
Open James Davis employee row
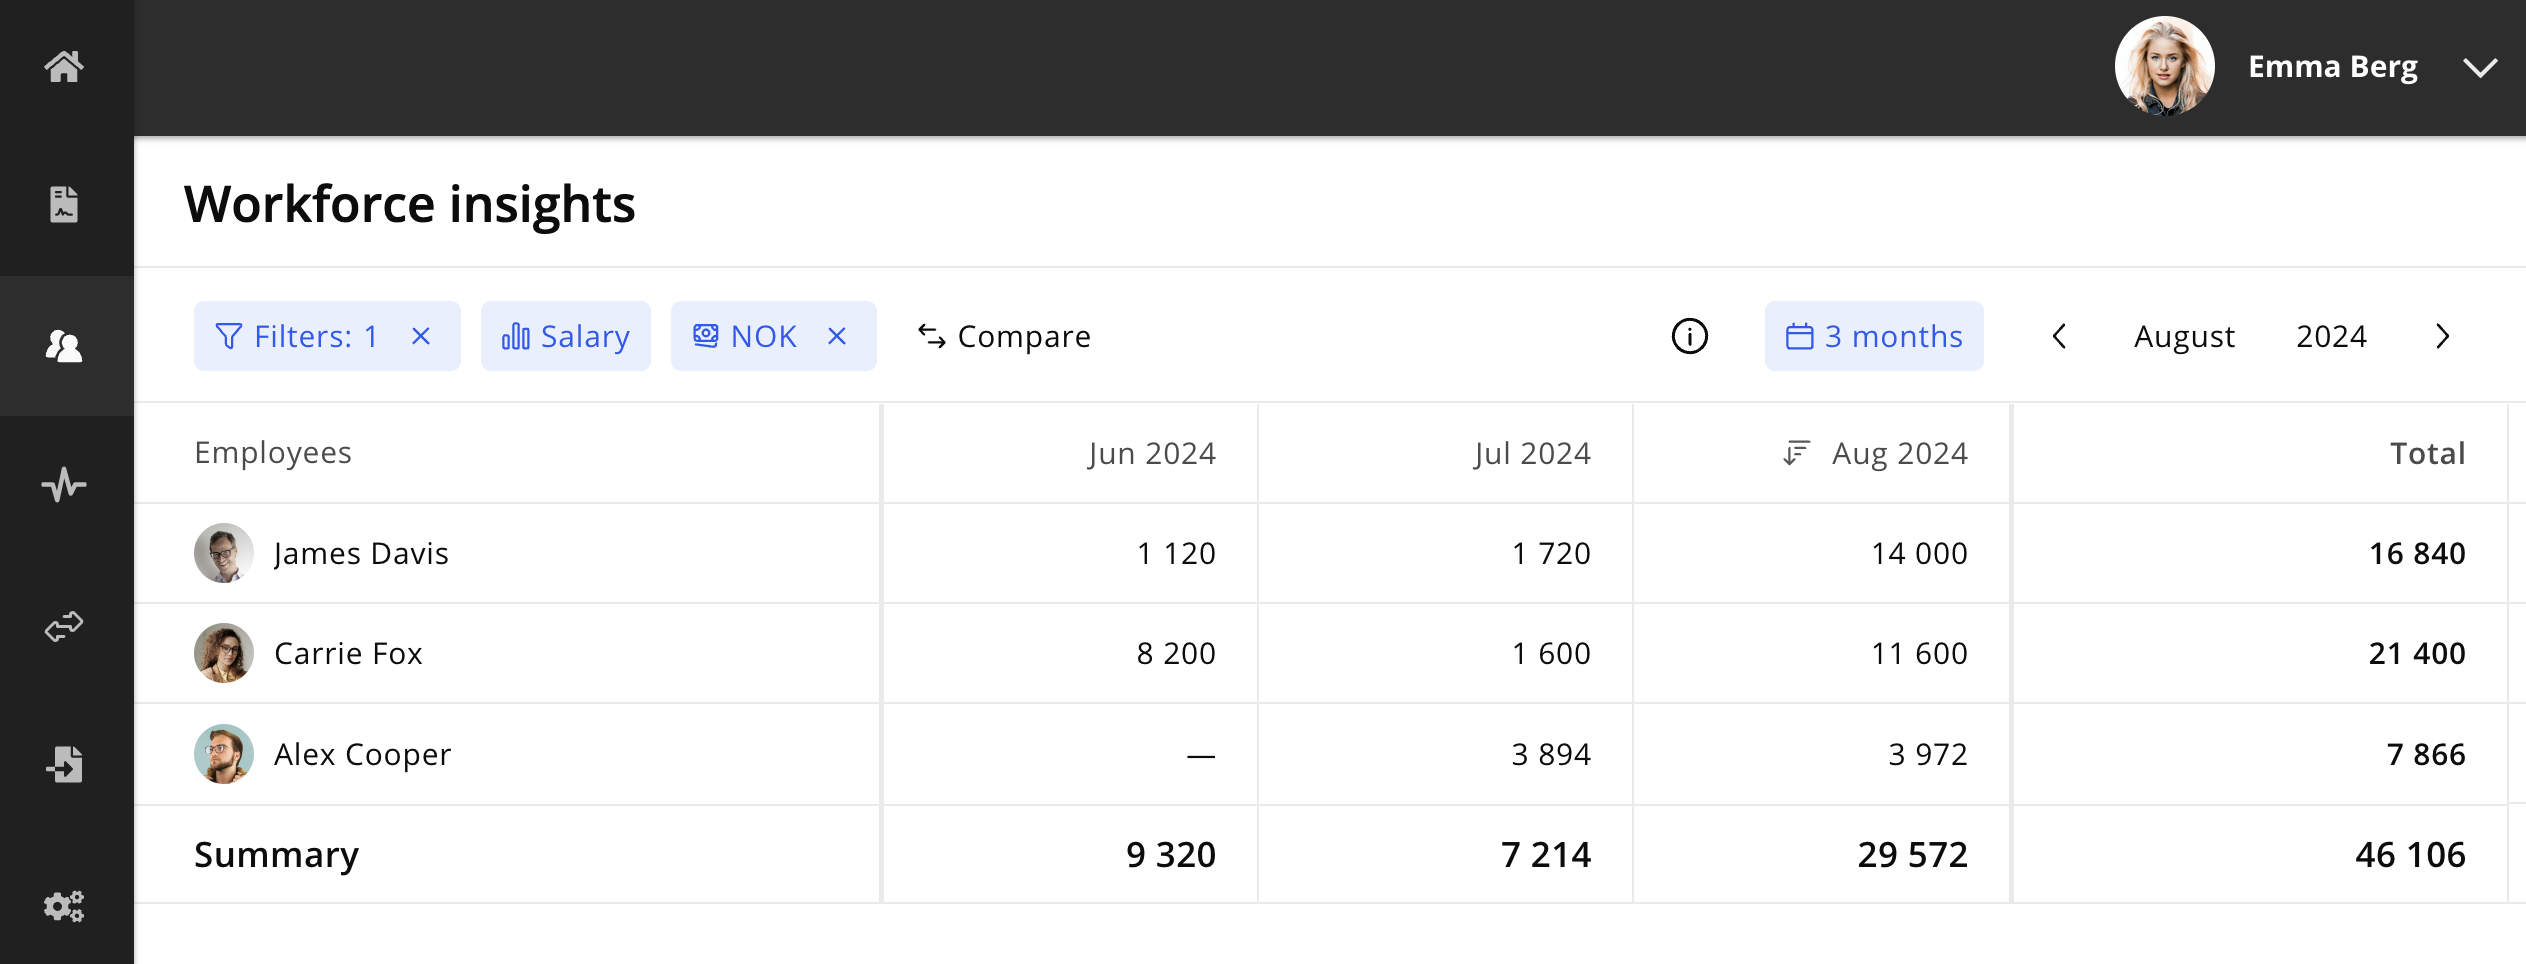[361, 554]
